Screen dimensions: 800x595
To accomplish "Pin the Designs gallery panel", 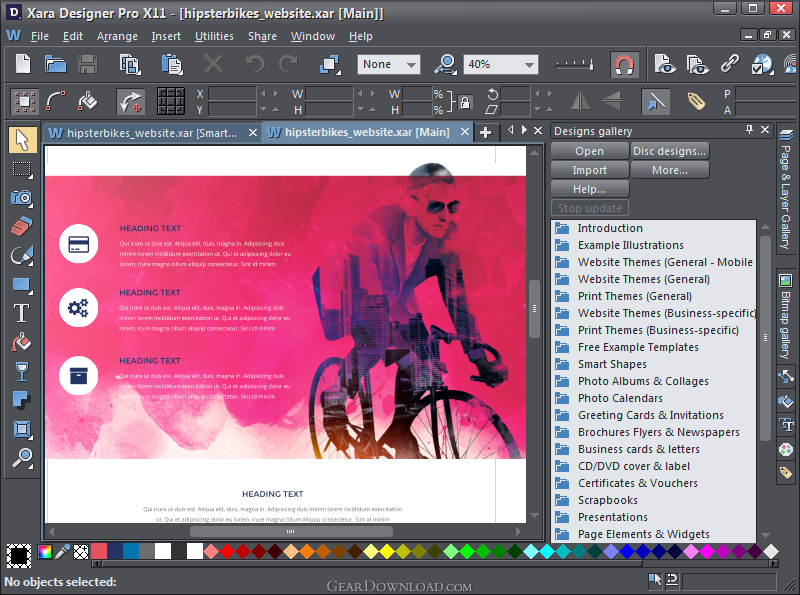I will pyautogui.click(x=749, y=130).
